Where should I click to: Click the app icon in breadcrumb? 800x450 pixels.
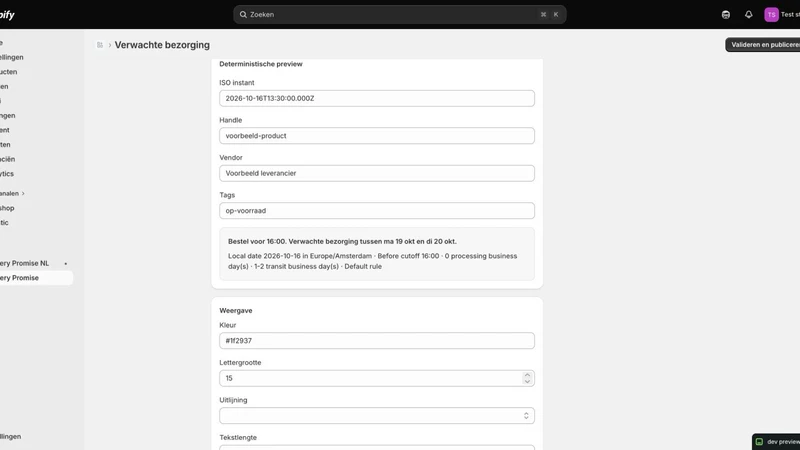[100, 45]
